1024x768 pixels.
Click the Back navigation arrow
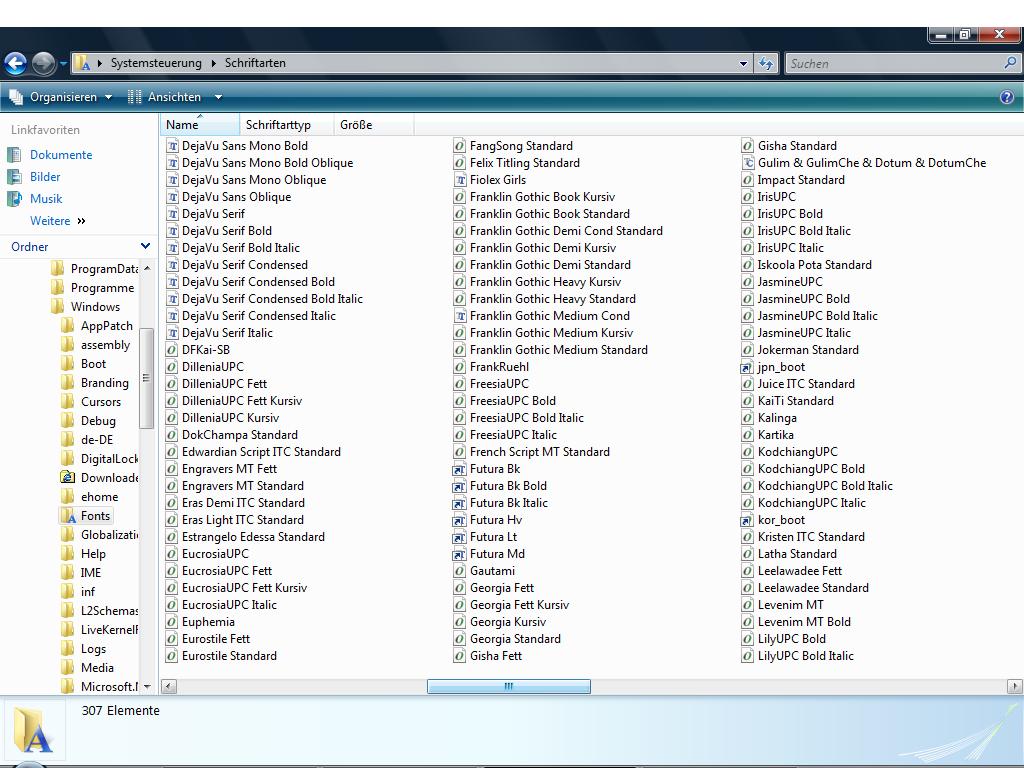[x=16, y=63]
